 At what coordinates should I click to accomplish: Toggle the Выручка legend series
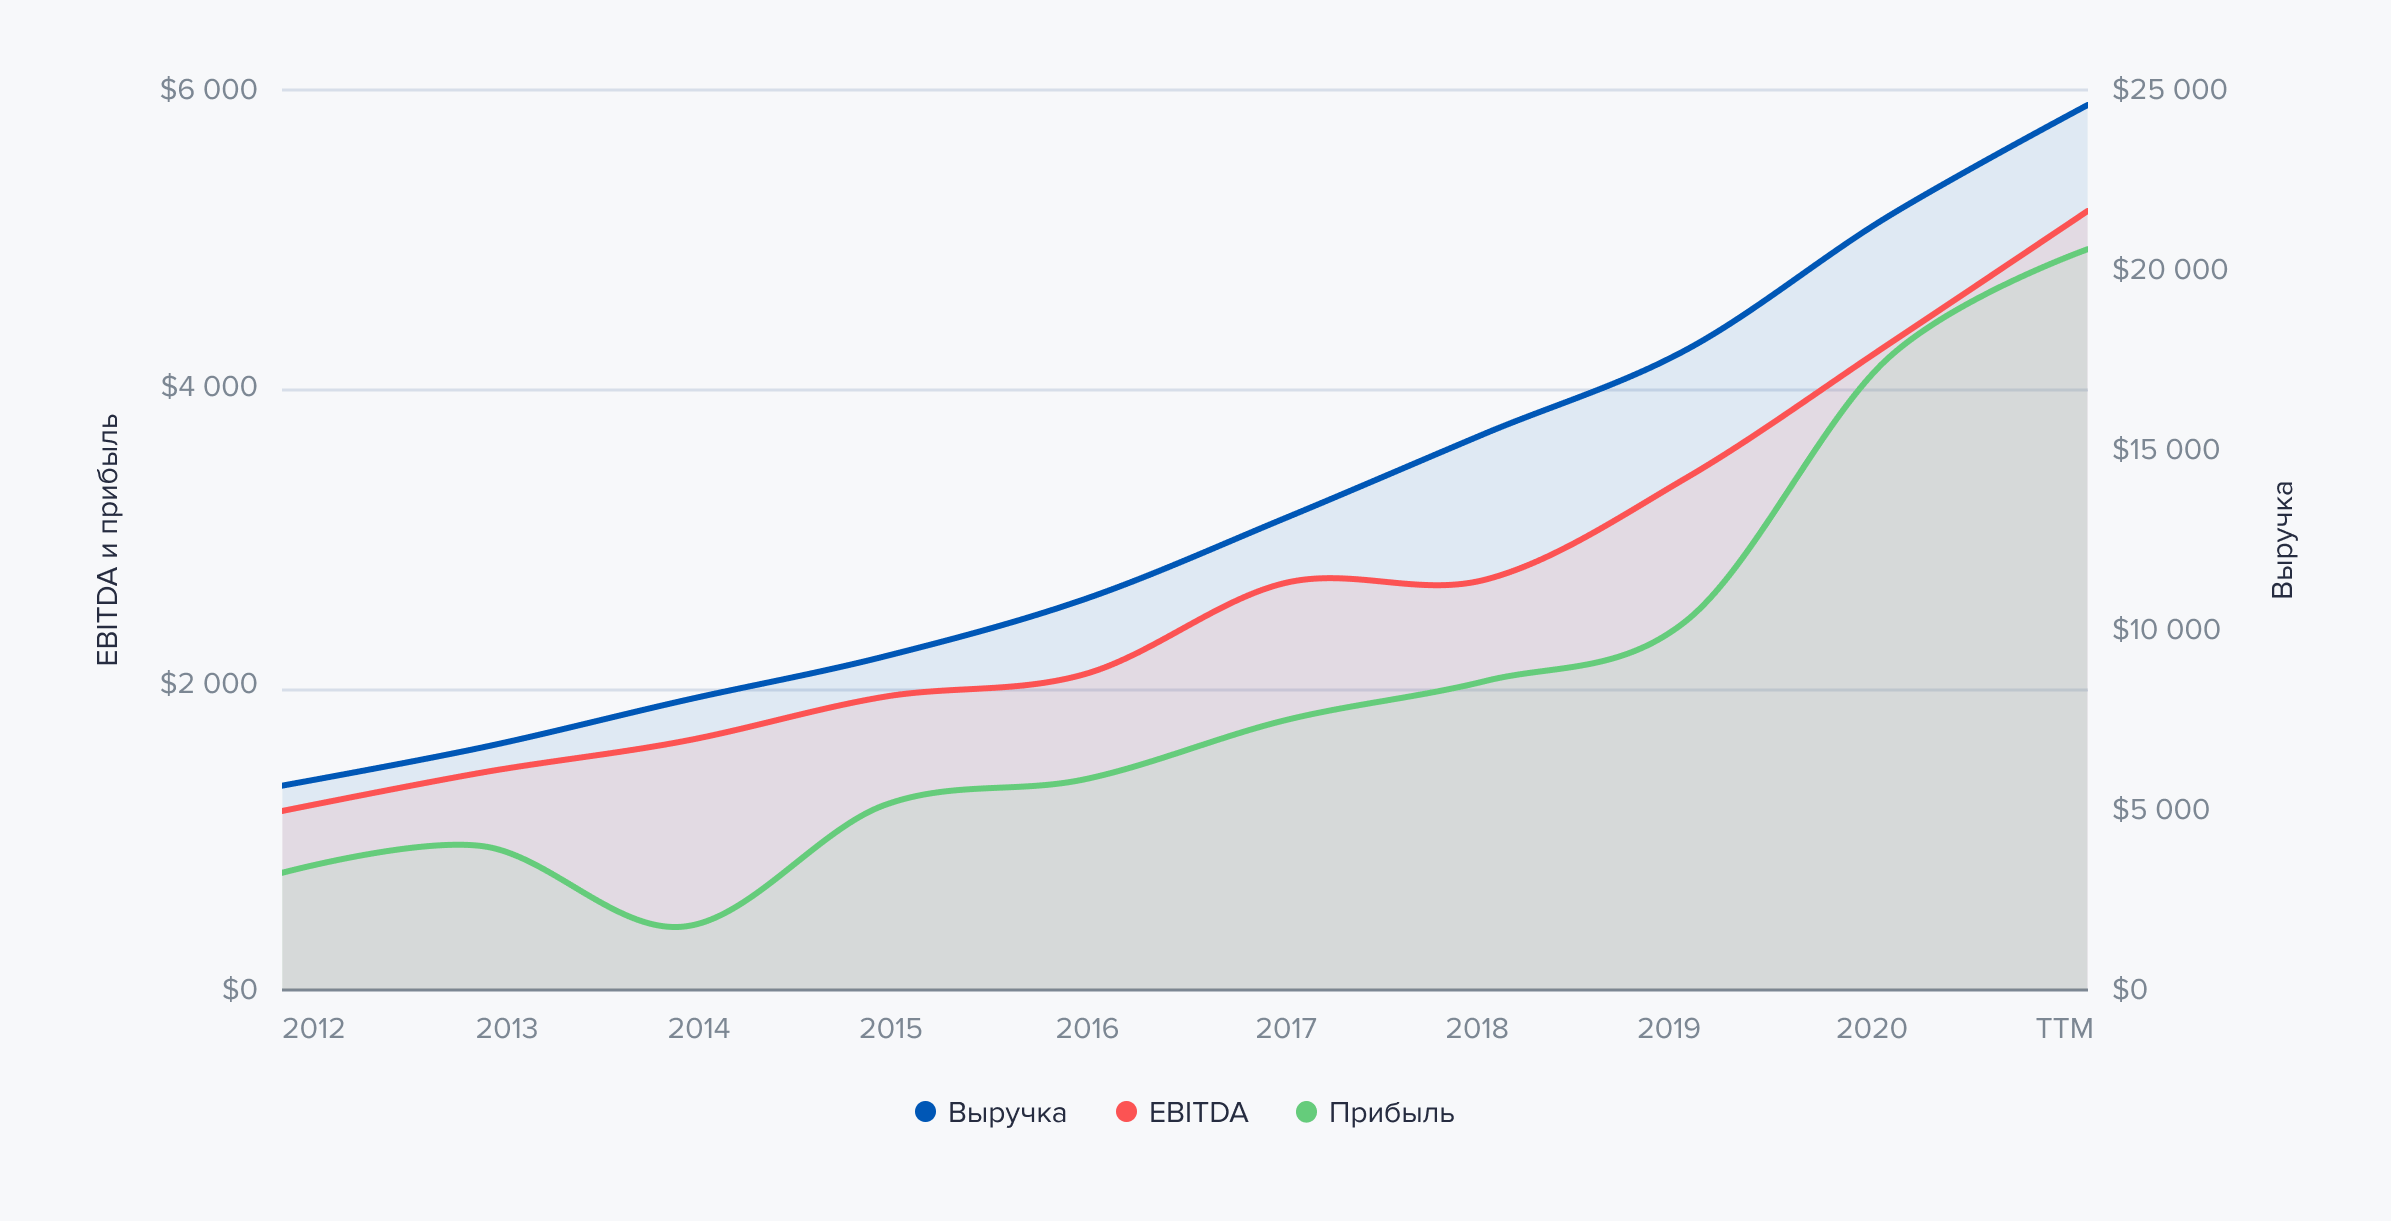point(991,1112)
